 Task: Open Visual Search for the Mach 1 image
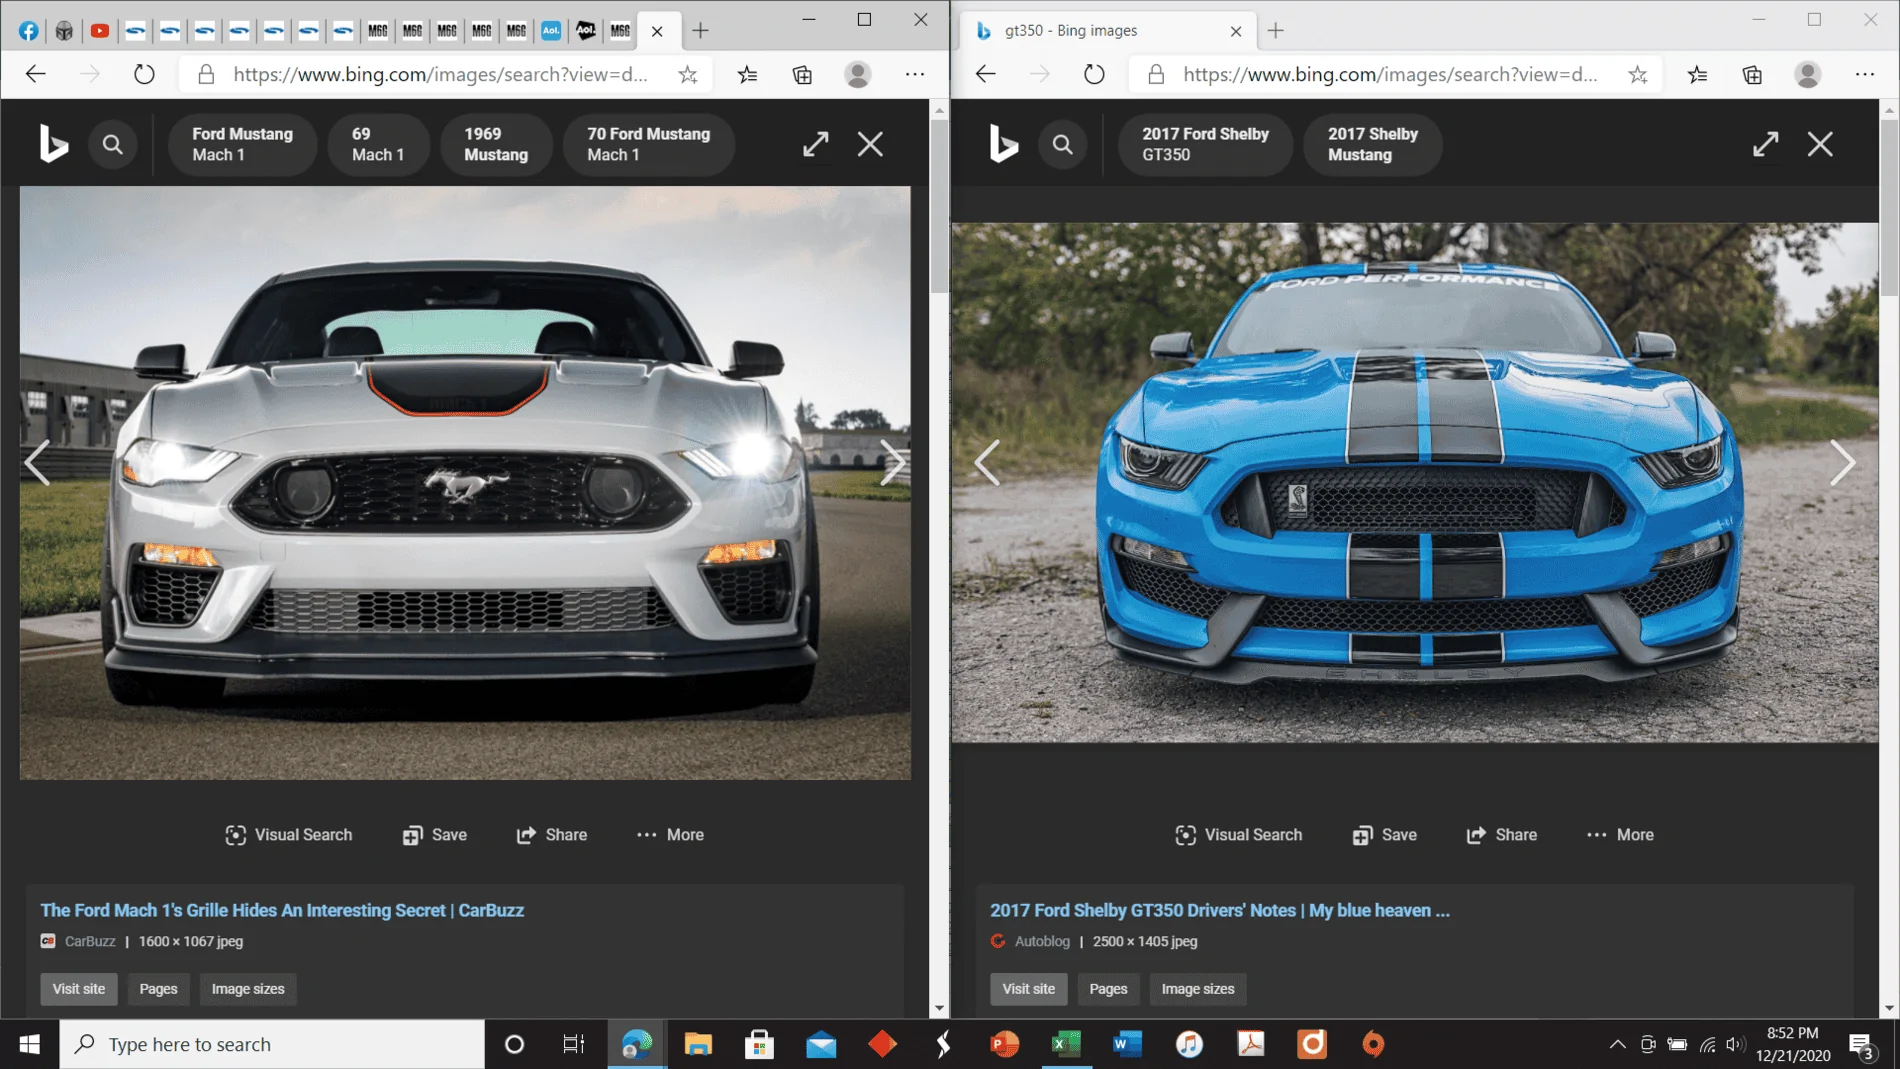pos(288,835)
